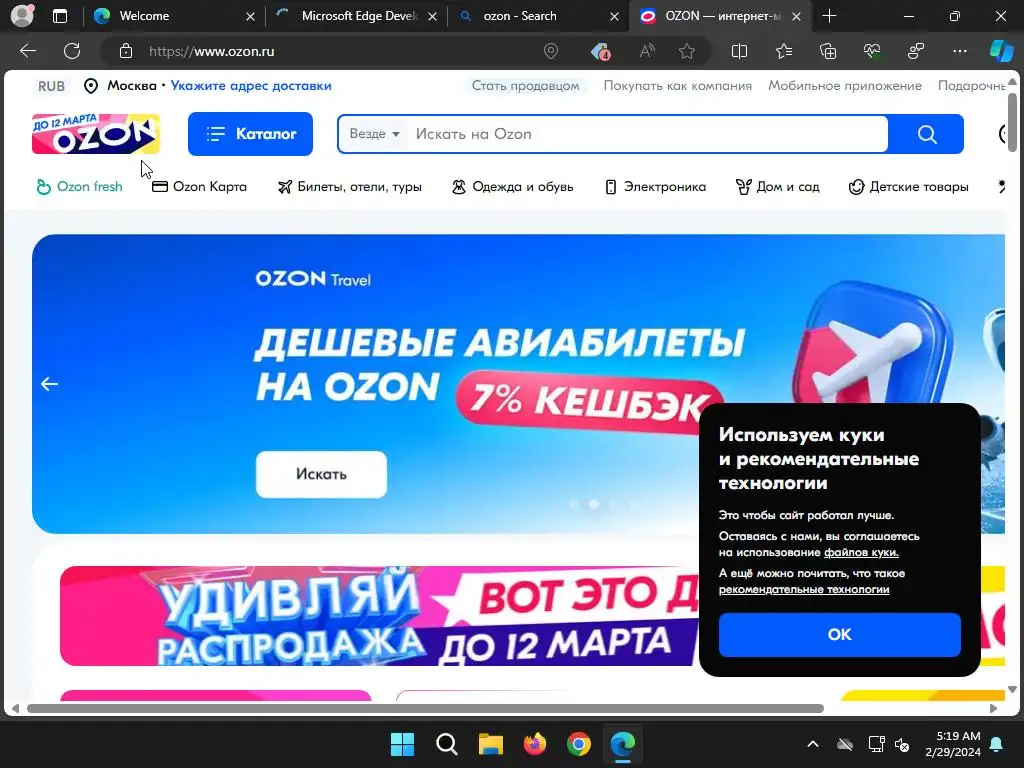Click the Ozon logo

96,133
